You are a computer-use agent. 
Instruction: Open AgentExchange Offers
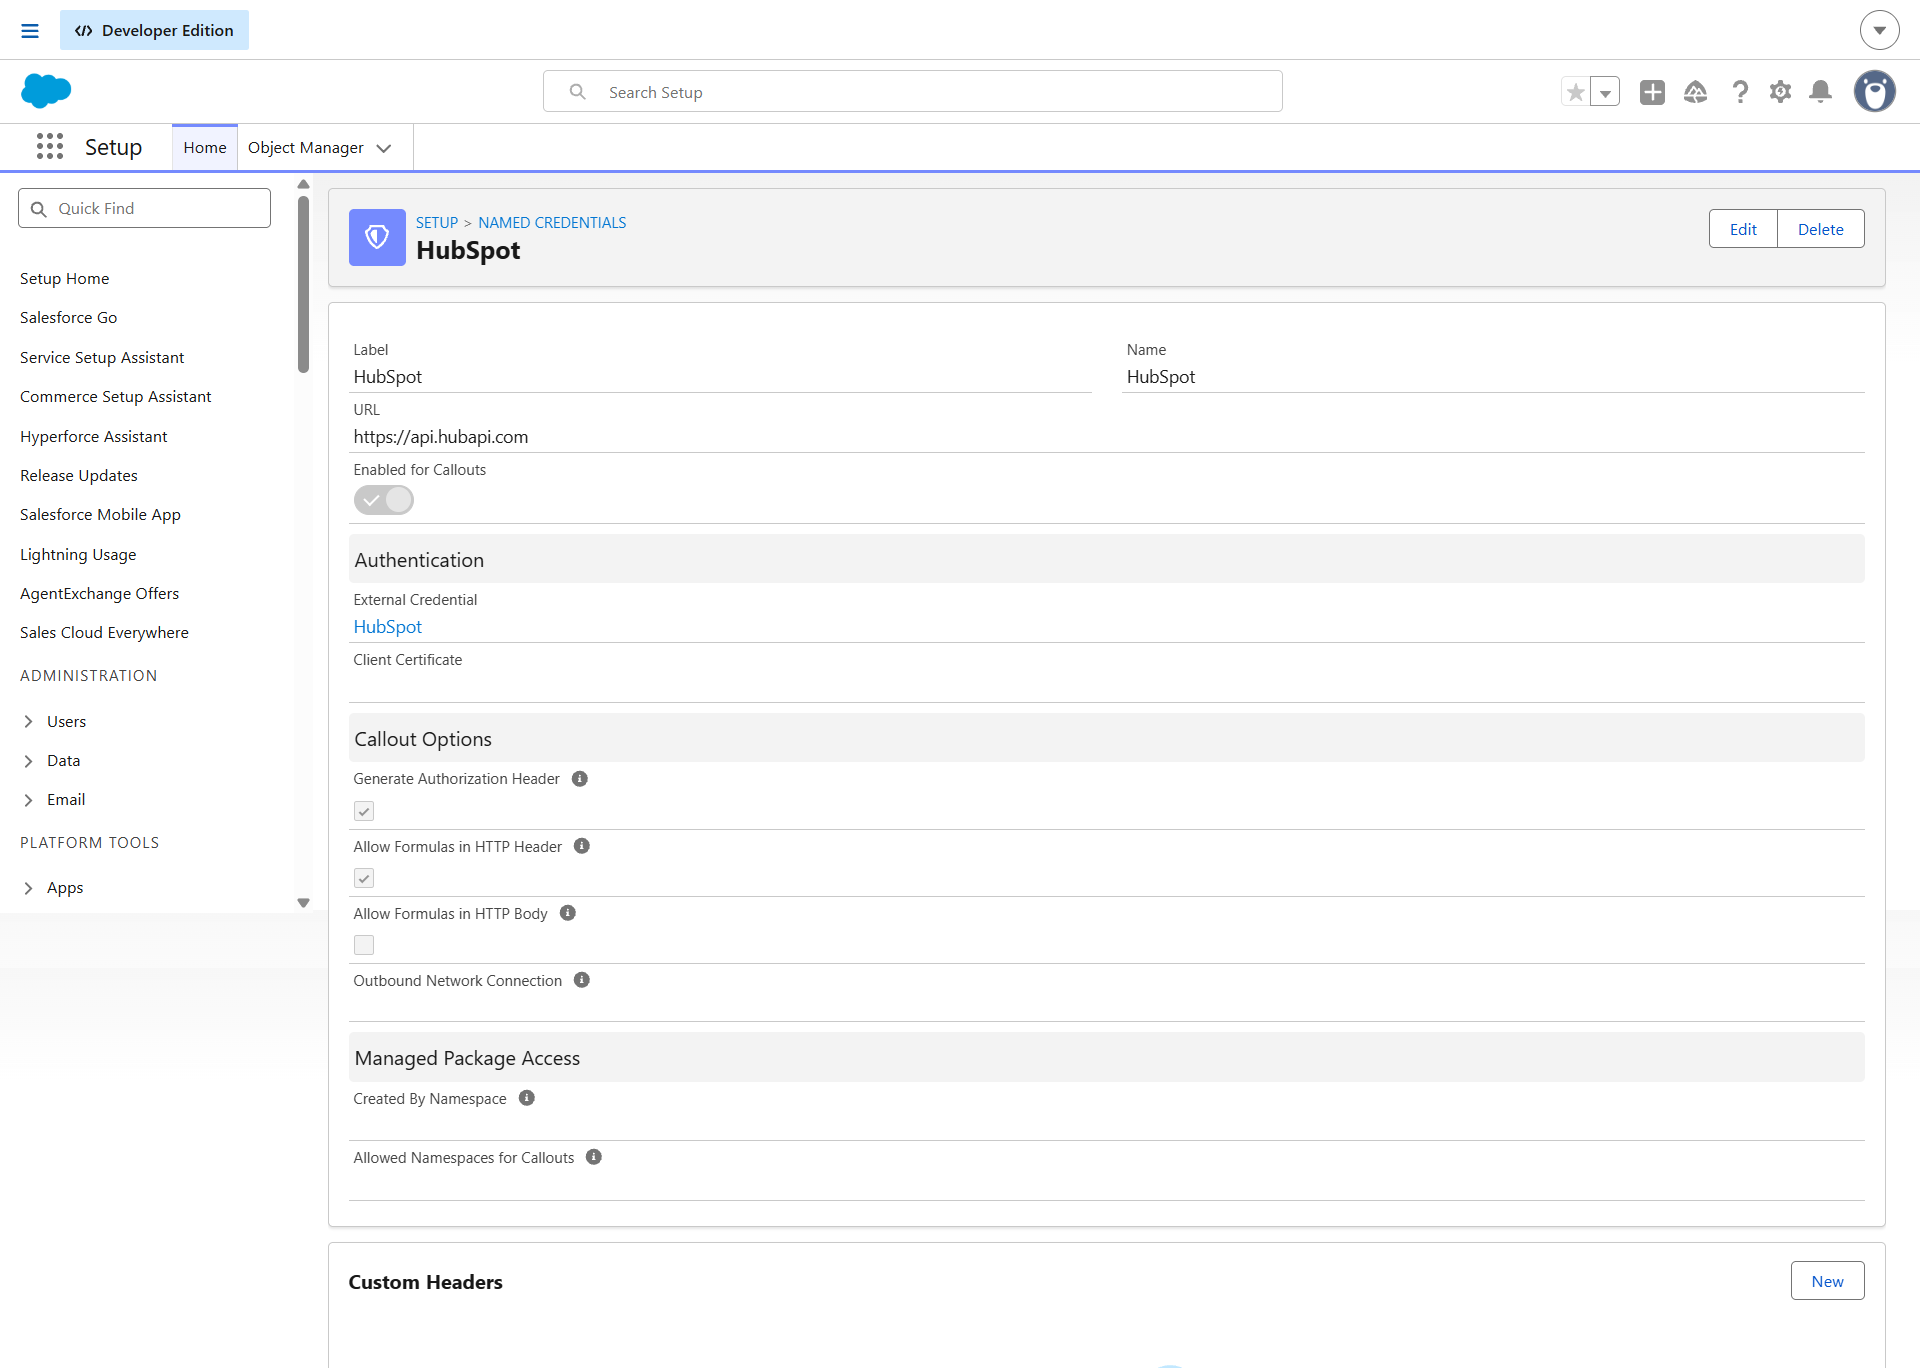(100, 594)
